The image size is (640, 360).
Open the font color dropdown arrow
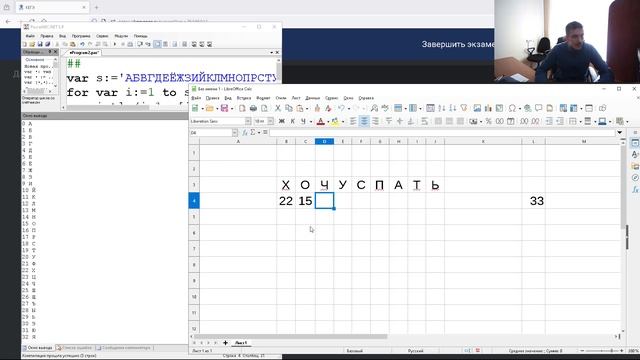[327, 122]
